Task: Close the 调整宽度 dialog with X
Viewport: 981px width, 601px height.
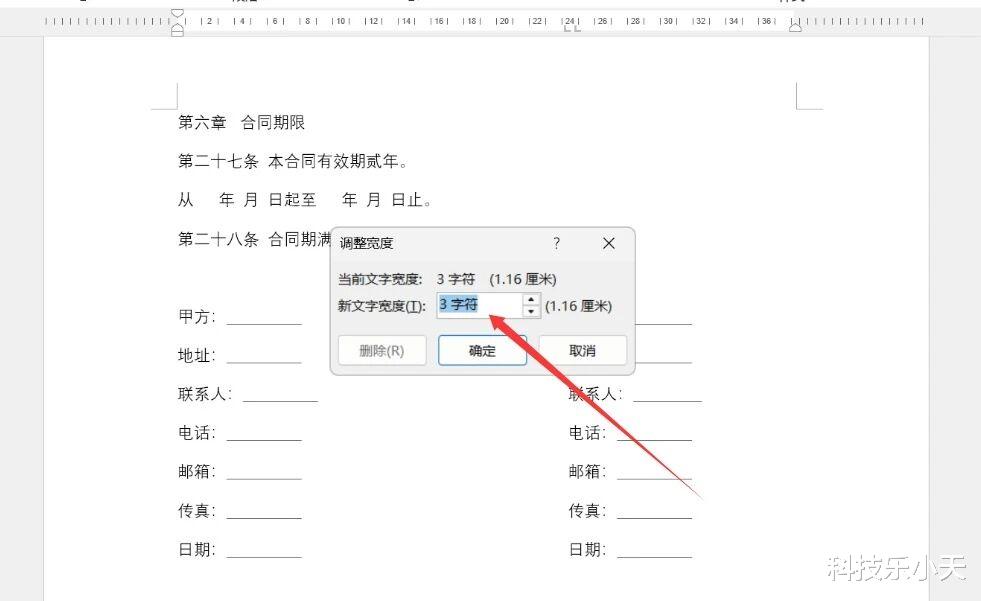Action: click(609, 243)
